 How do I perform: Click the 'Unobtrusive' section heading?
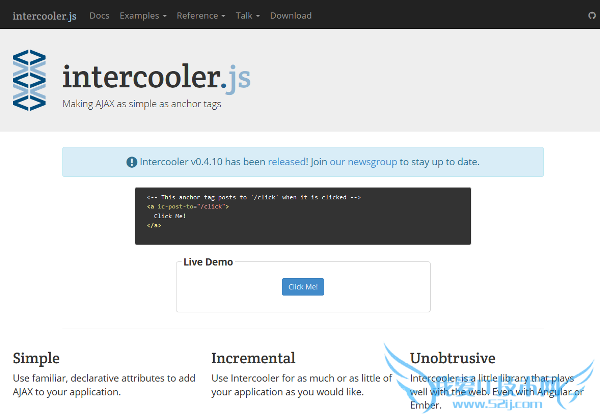[453, 359]
